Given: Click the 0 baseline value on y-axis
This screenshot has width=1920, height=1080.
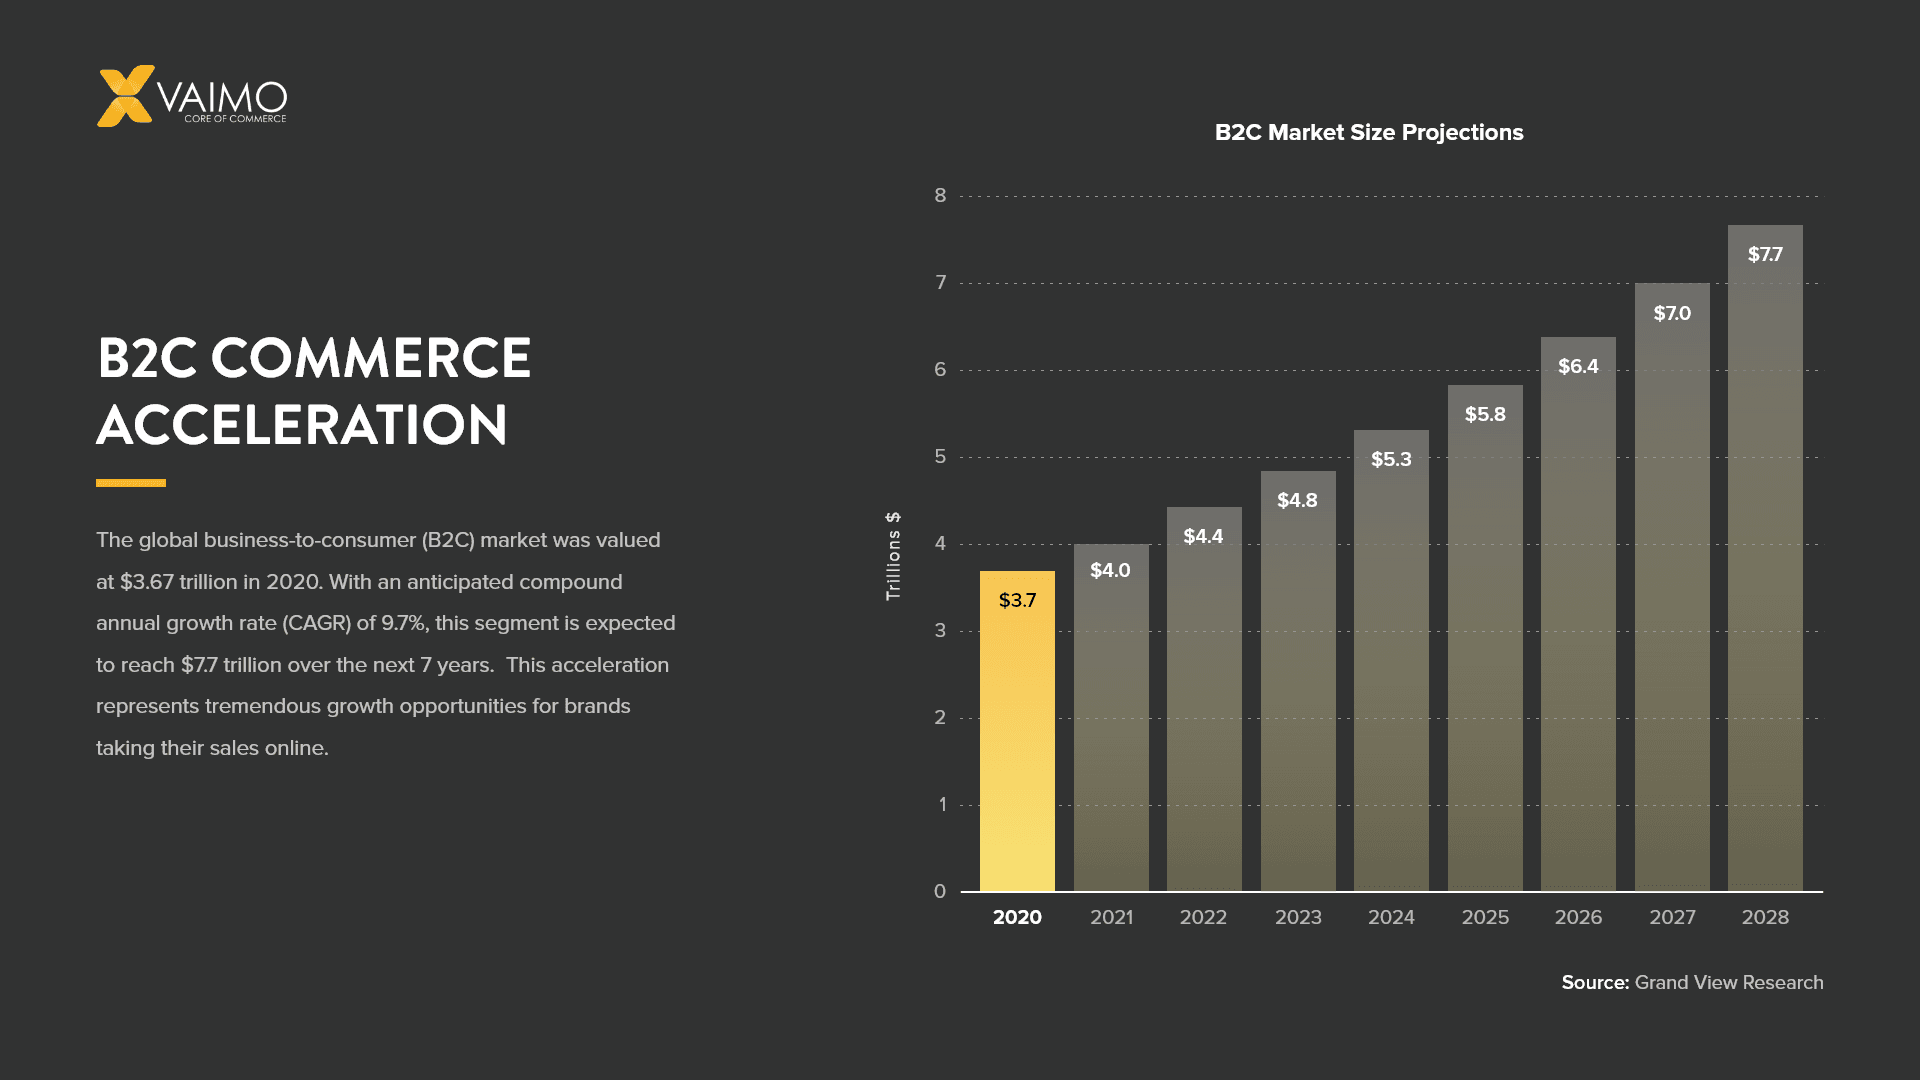Looking at the screenshot, I should point(939,890).
